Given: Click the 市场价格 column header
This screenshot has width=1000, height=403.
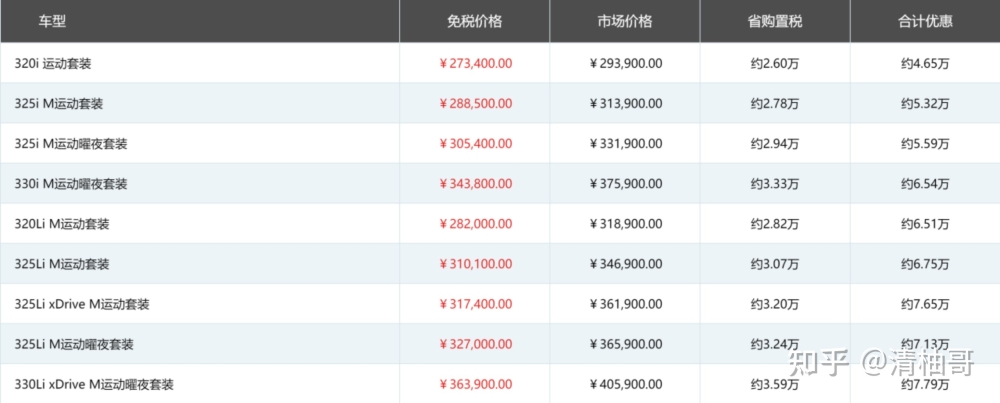Looking at the screenshot, I should coord(625,21).
